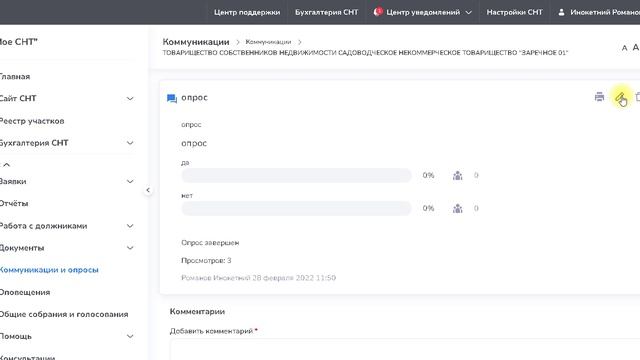The width and height of the screenshot is (640, 360).
Task: Open 'Оповещения' sidebar item
Action: [x=25, y=292]
